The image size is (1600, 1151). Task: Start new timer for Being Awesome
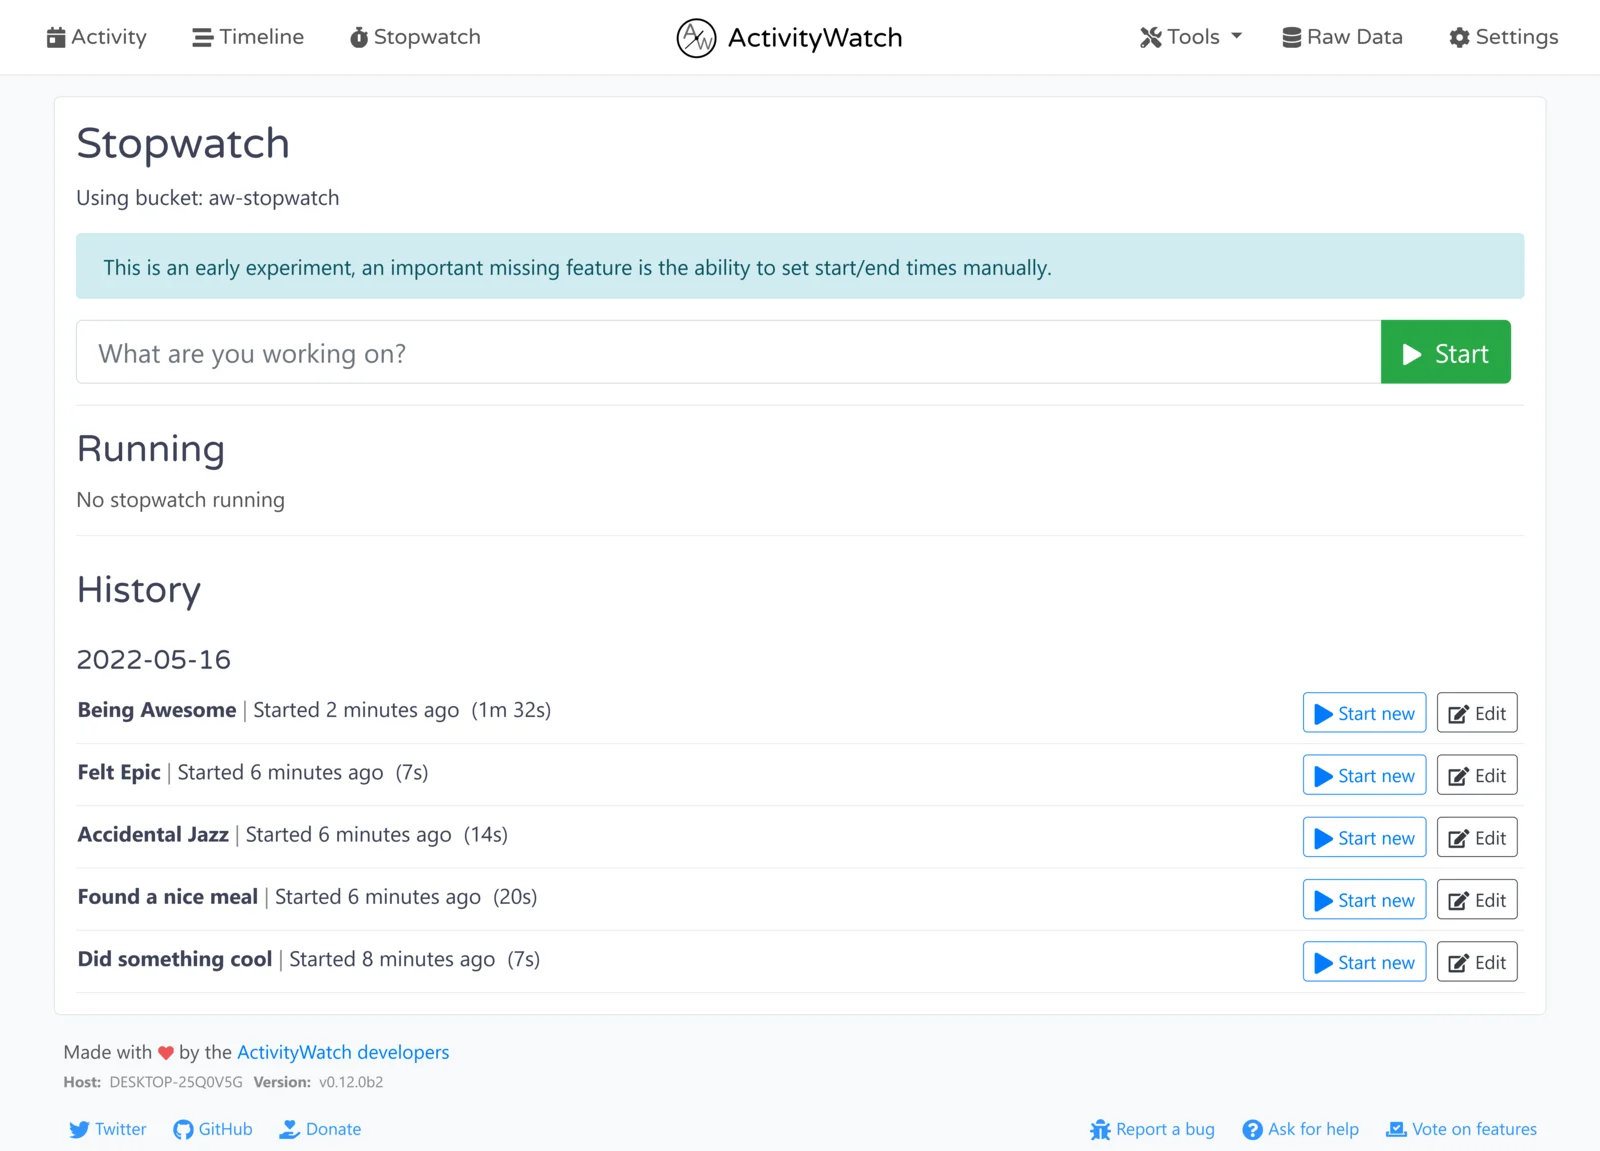click(x=1364, y=713)
